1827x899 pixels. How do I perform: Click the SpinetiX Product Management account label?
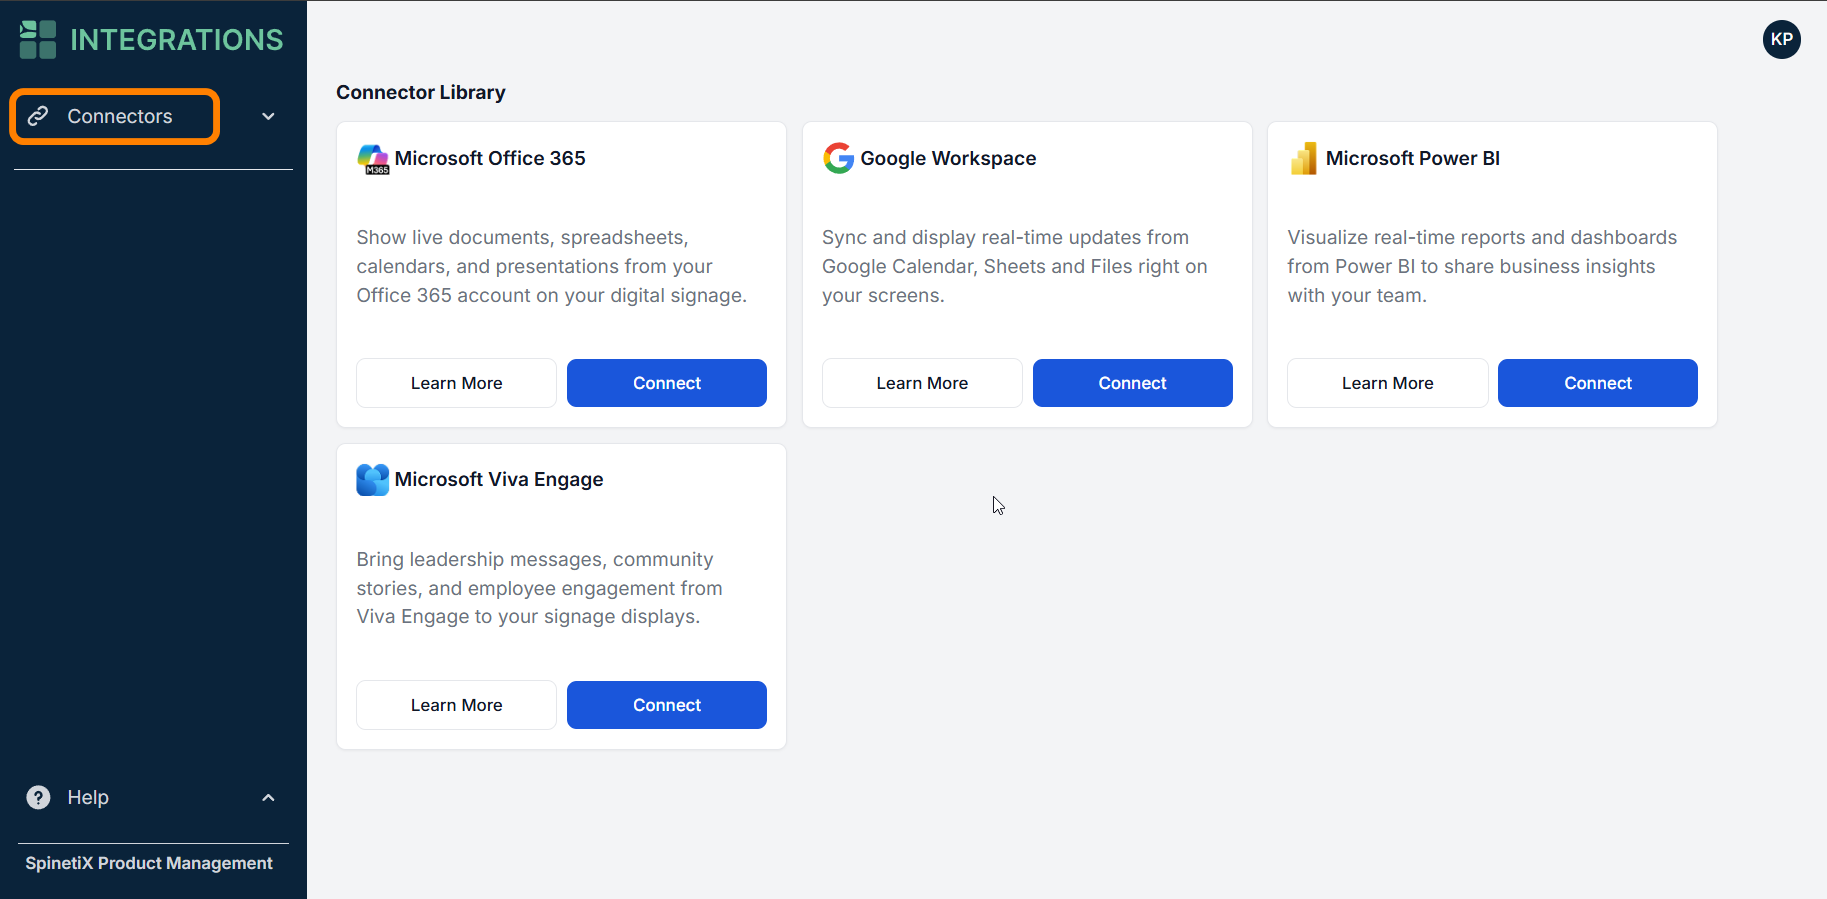click(149, 863)
